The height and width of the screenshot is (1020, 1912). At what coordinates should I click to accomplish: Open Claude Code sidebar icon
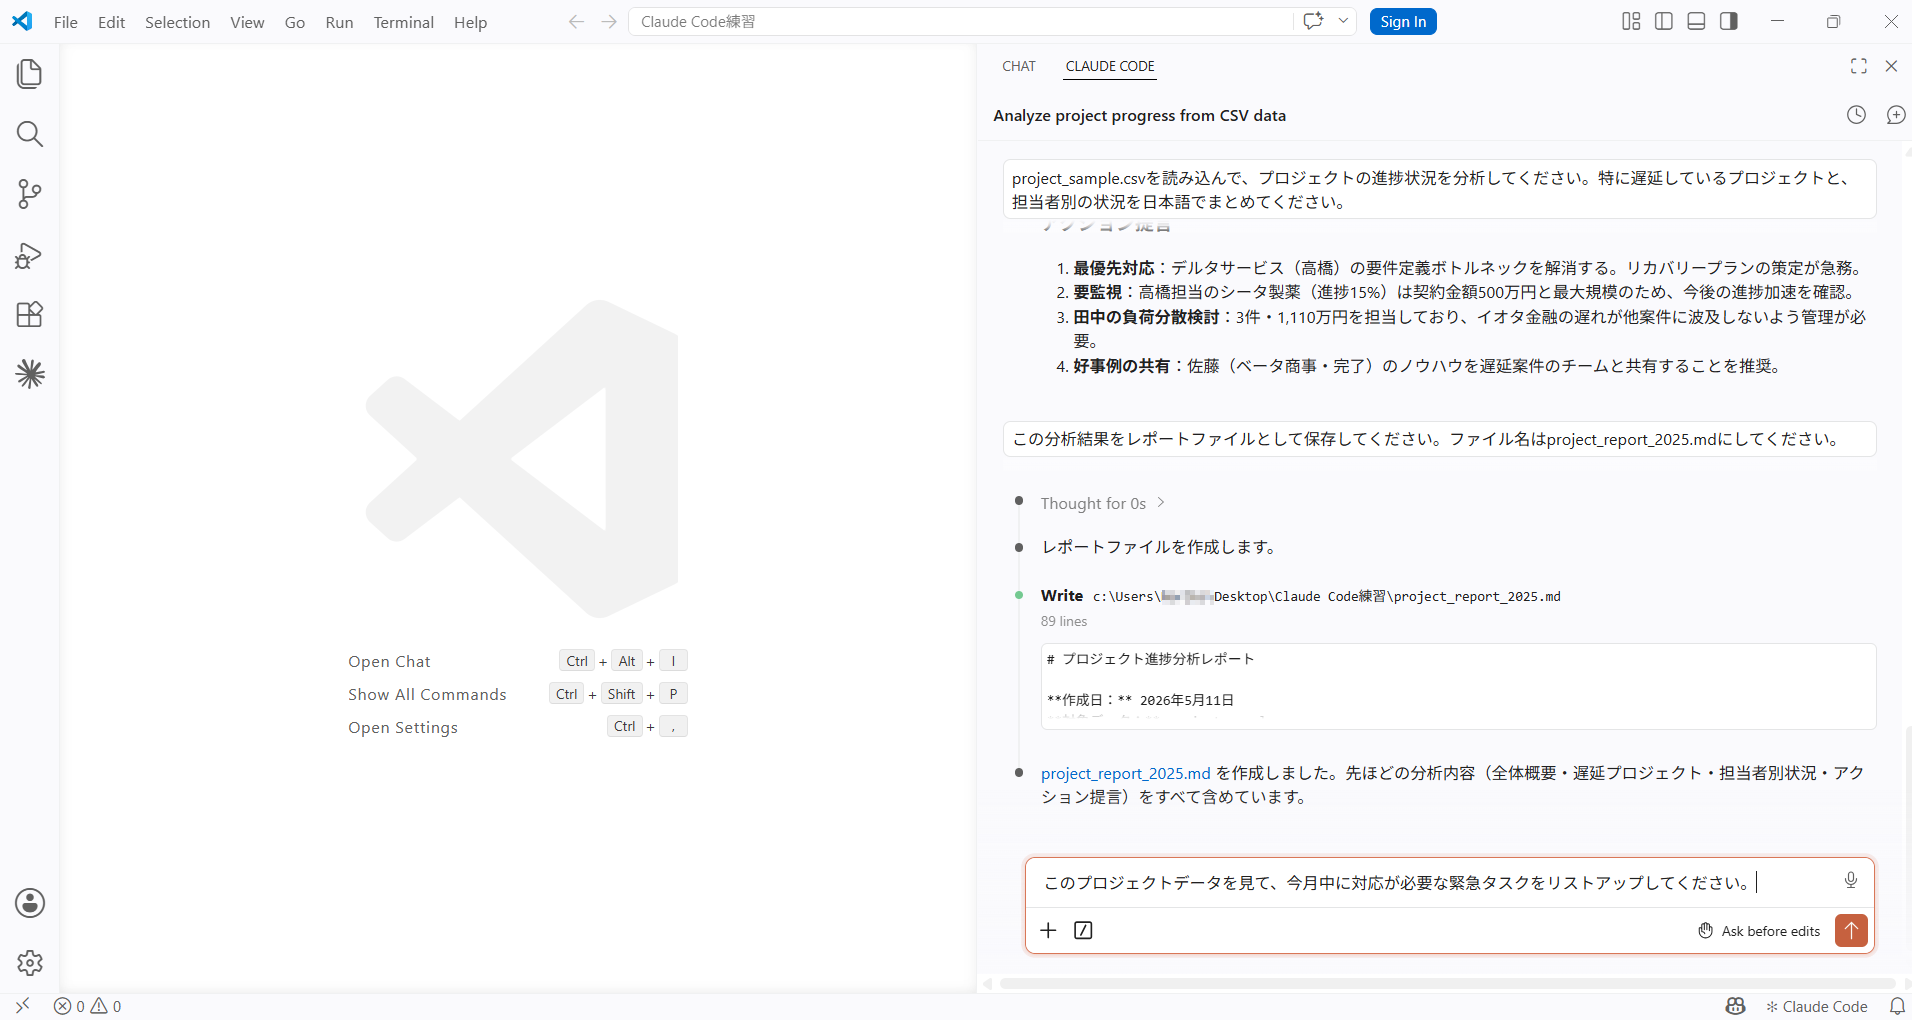30,374
